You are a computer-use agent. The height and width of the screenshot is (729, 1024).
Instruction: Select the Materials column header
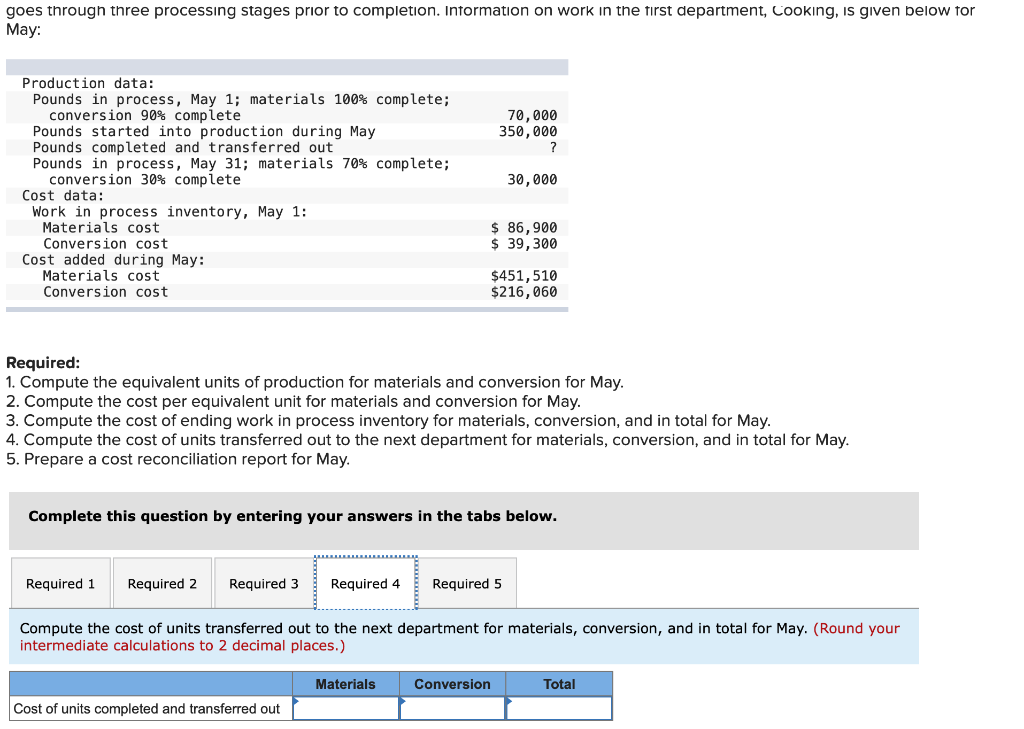pos(346,684)
